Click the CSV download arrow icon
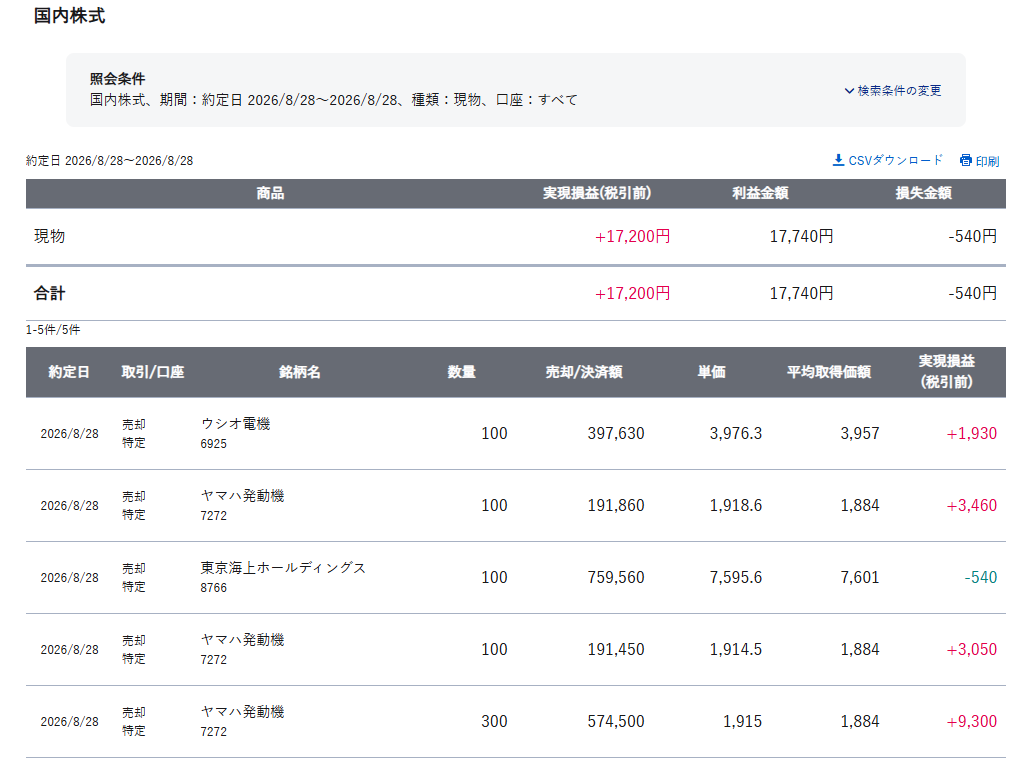Image resolution: width=1026 pixels, height=773 pixels. pos(838,160)
